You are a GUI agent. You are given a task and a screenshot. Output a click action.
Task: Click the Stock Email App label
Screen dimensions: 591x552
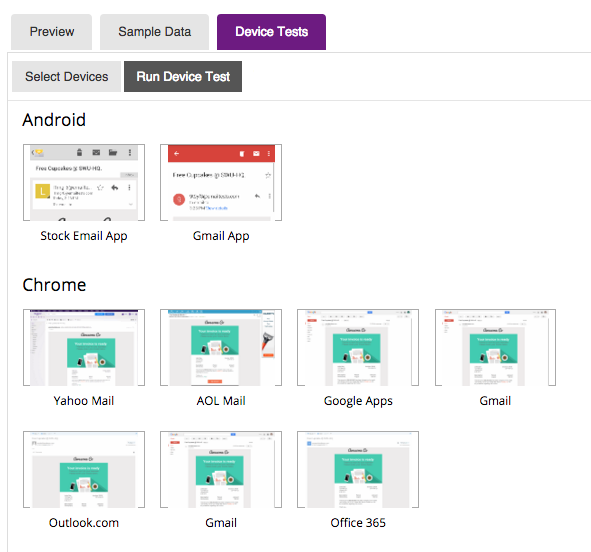point(84,236)
